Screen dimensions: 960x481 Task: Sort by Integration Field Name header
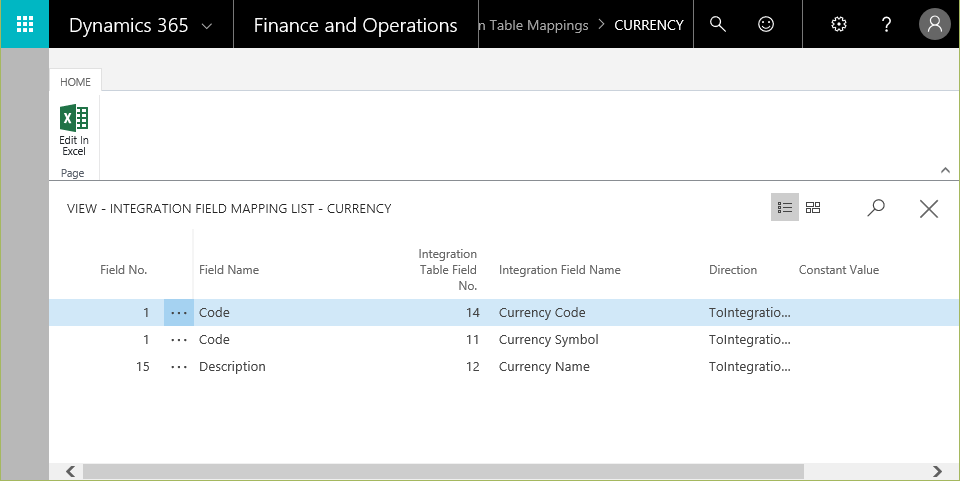click(560, 270)
